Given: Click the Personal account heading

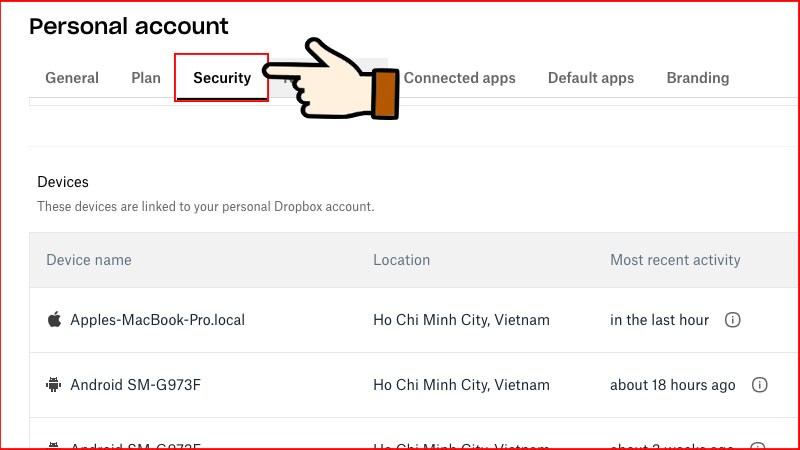Looking at the screenshot, I should (129, 27).
